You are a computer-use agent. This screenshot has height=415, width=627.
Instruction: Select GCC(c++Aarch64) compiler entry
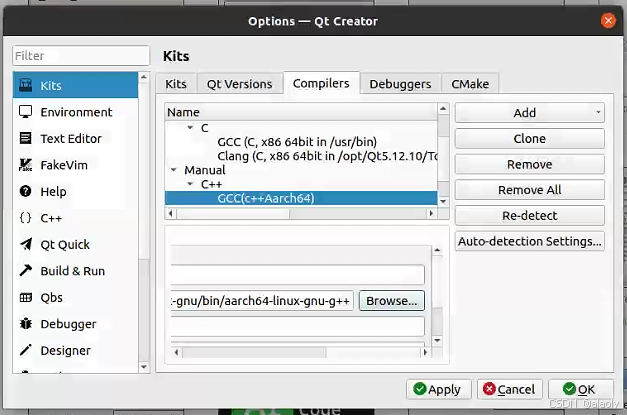tap(301, 198)
